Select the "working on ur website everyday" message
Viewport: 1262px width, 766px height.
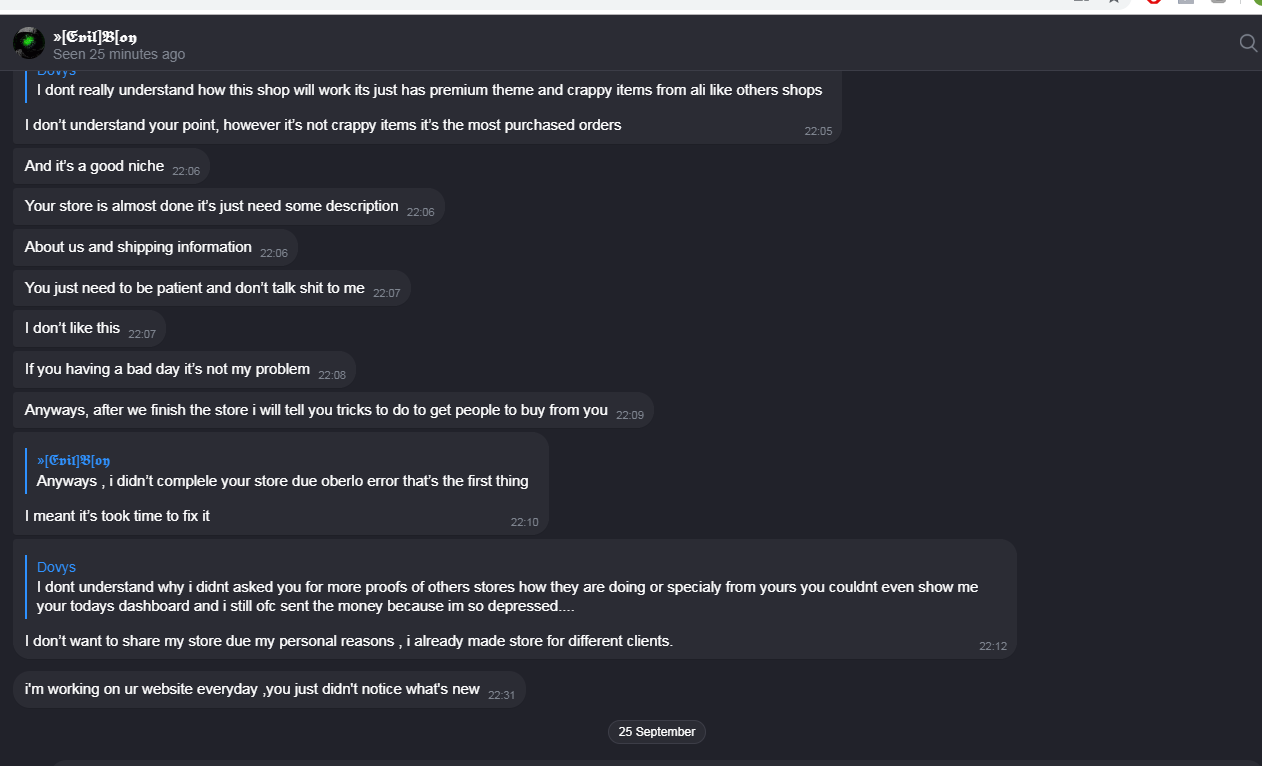252,689
